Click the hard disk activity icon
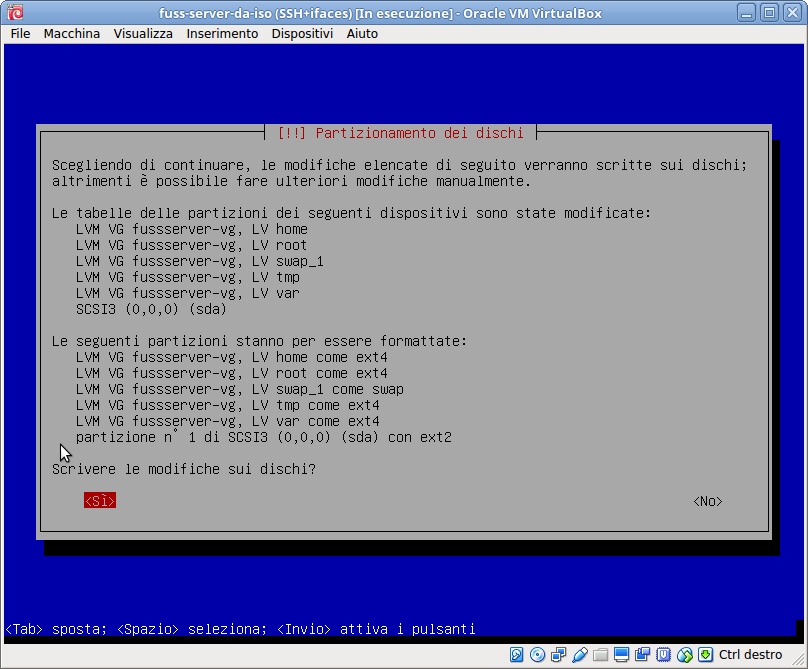Viewport: 808px width, 669px height. point(516,655)
